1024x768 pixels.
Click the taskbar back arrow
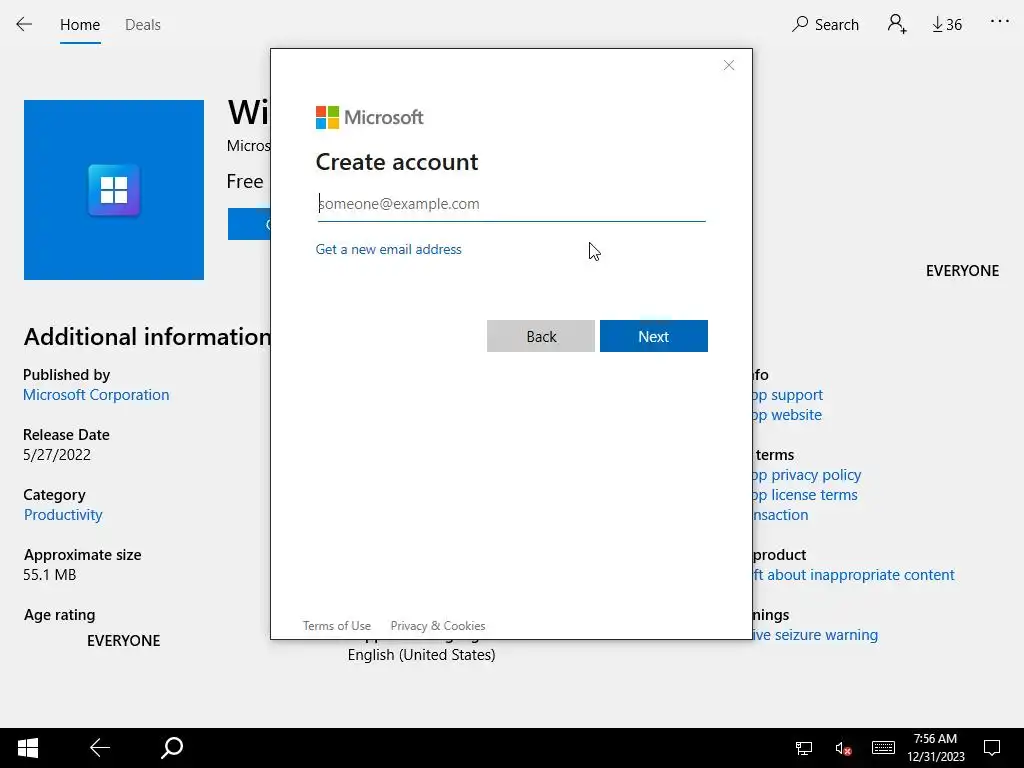coord(99,748)
